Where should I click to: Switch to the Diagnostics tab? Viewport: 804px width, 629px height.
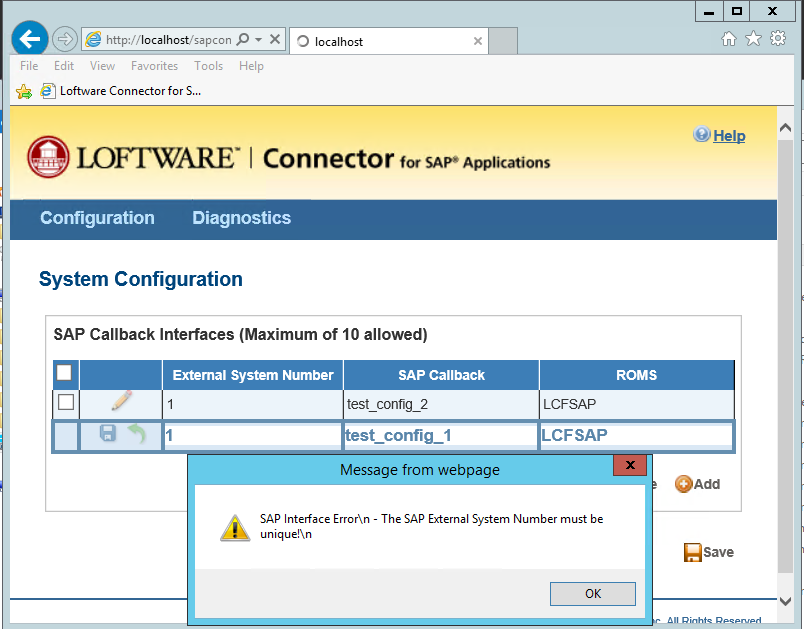pyautogui.click(x=242, y=218)
